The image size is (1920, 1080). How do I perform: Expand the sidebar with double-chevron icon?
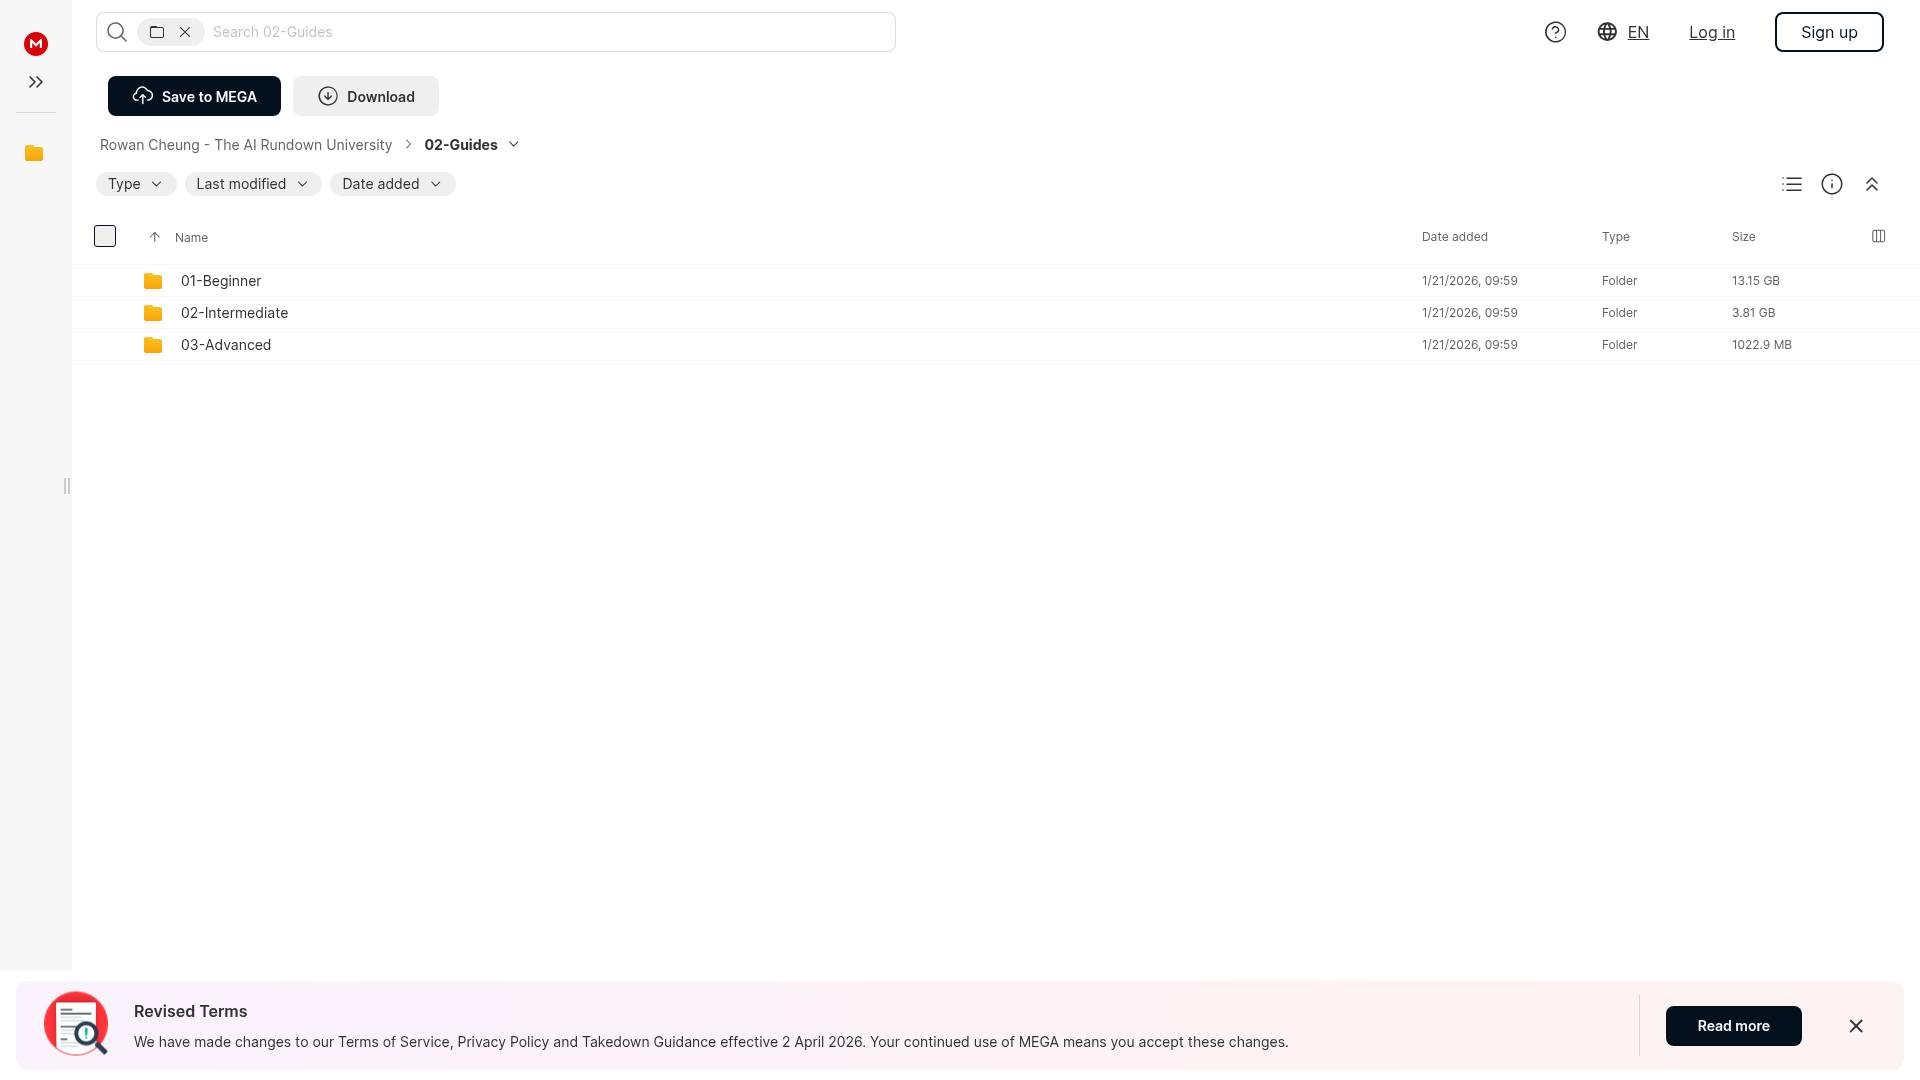tap(36, 82)
